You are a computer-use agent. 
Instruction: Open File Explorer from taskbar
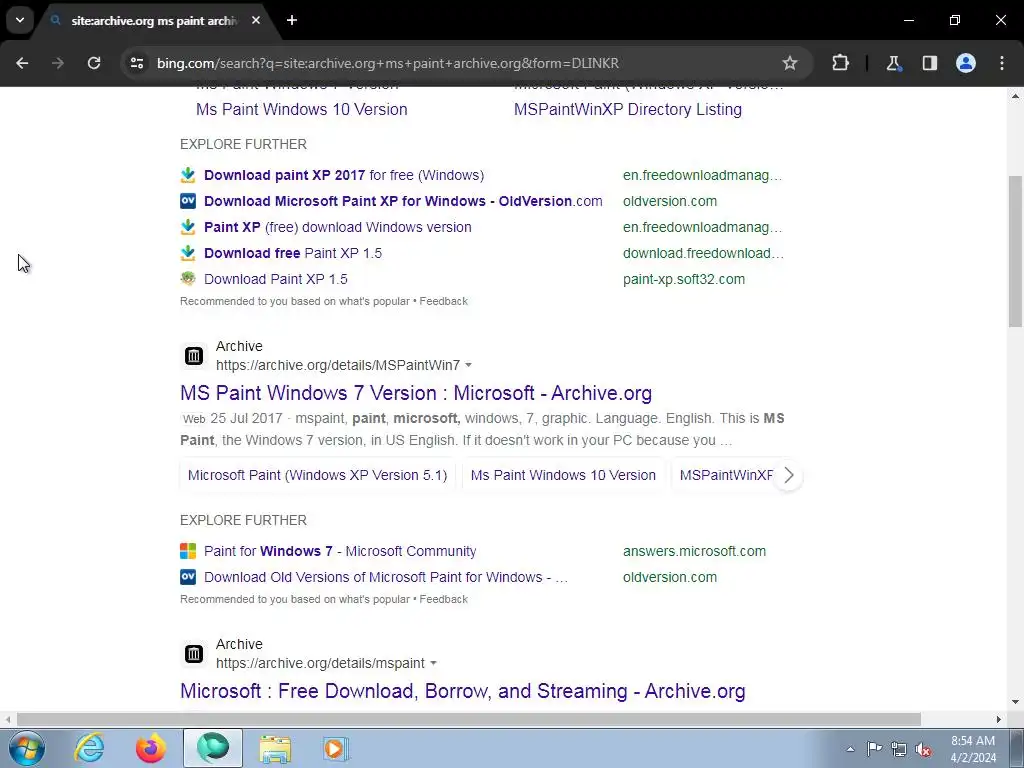click(275, 748)
